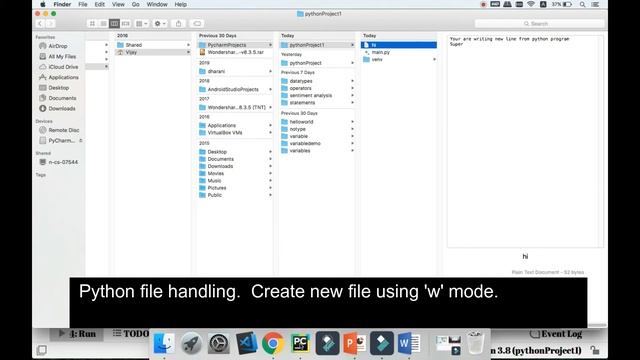Click the Edit Tags toolbar button
Viewport: 640px width, 360px height.
point(197,24)
